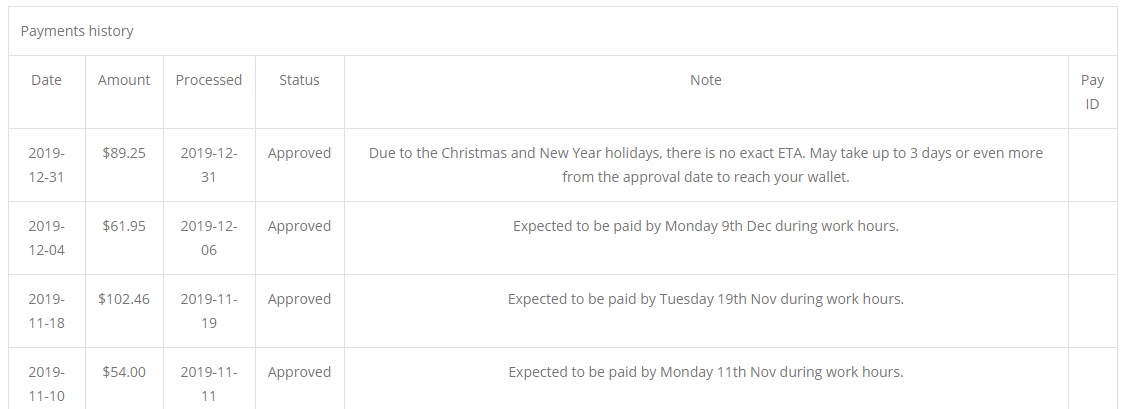Click the Processed column header
1127x409 pixels.
coord(209,80)
